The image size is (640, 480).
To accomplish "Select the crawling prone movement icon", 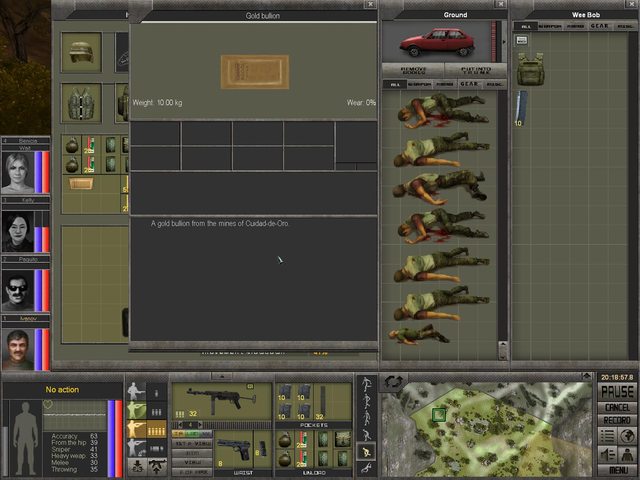I will [x=366, y=468].
